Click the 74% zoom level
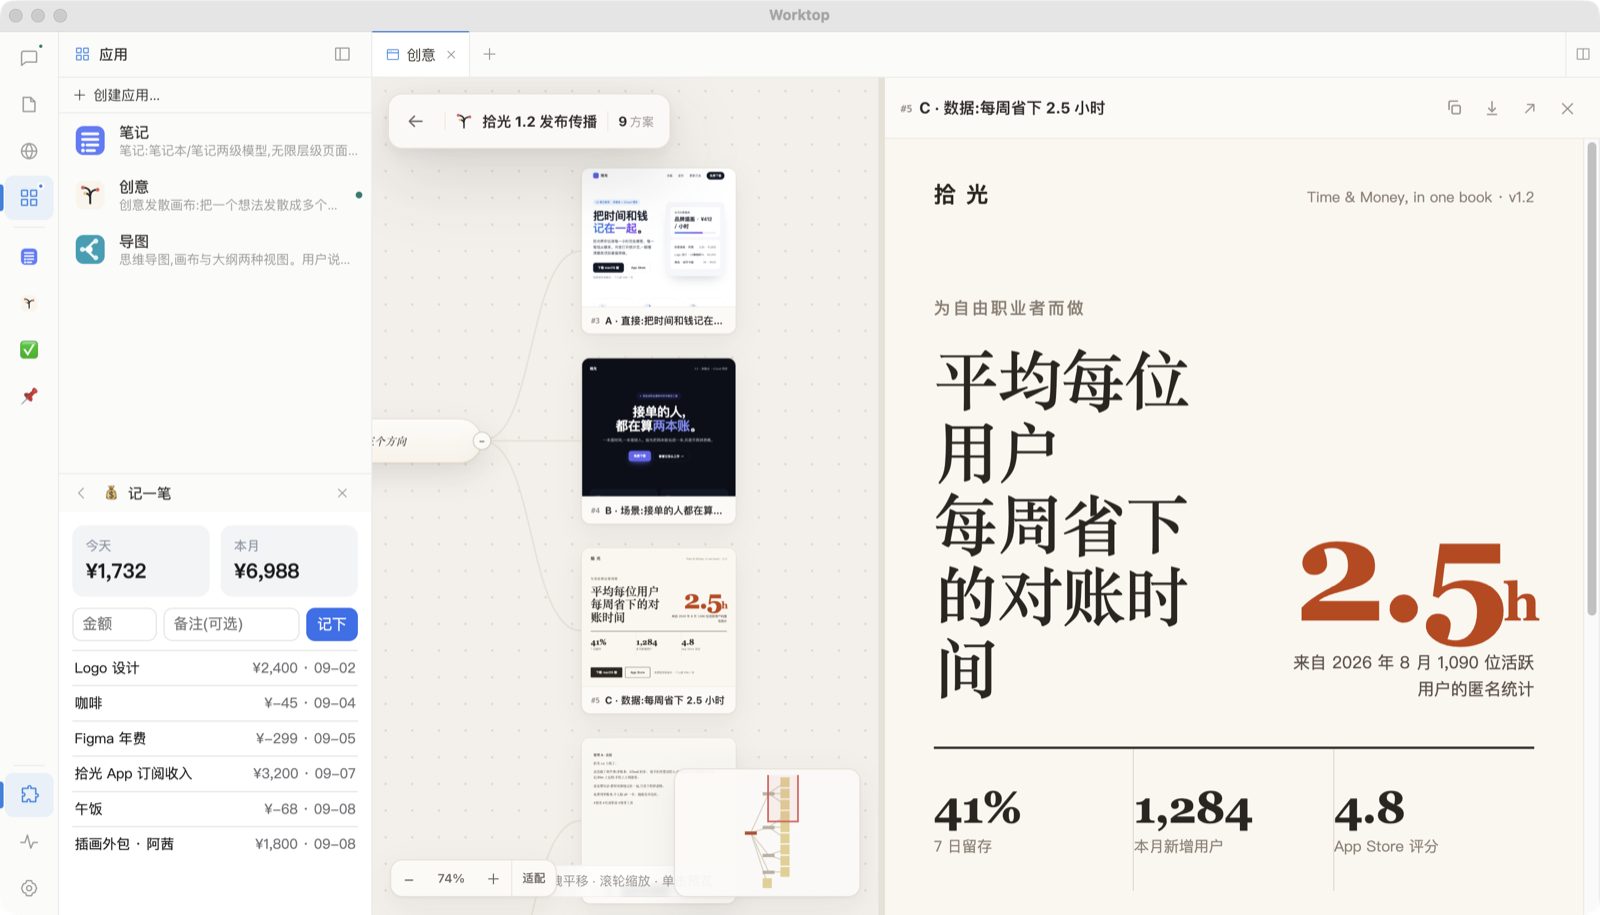1600x915 pixels. coord(451,879)
